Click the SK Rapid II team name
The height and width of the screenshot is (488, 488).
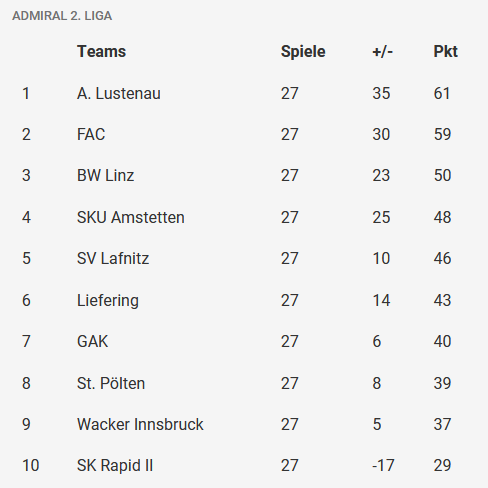115,466
